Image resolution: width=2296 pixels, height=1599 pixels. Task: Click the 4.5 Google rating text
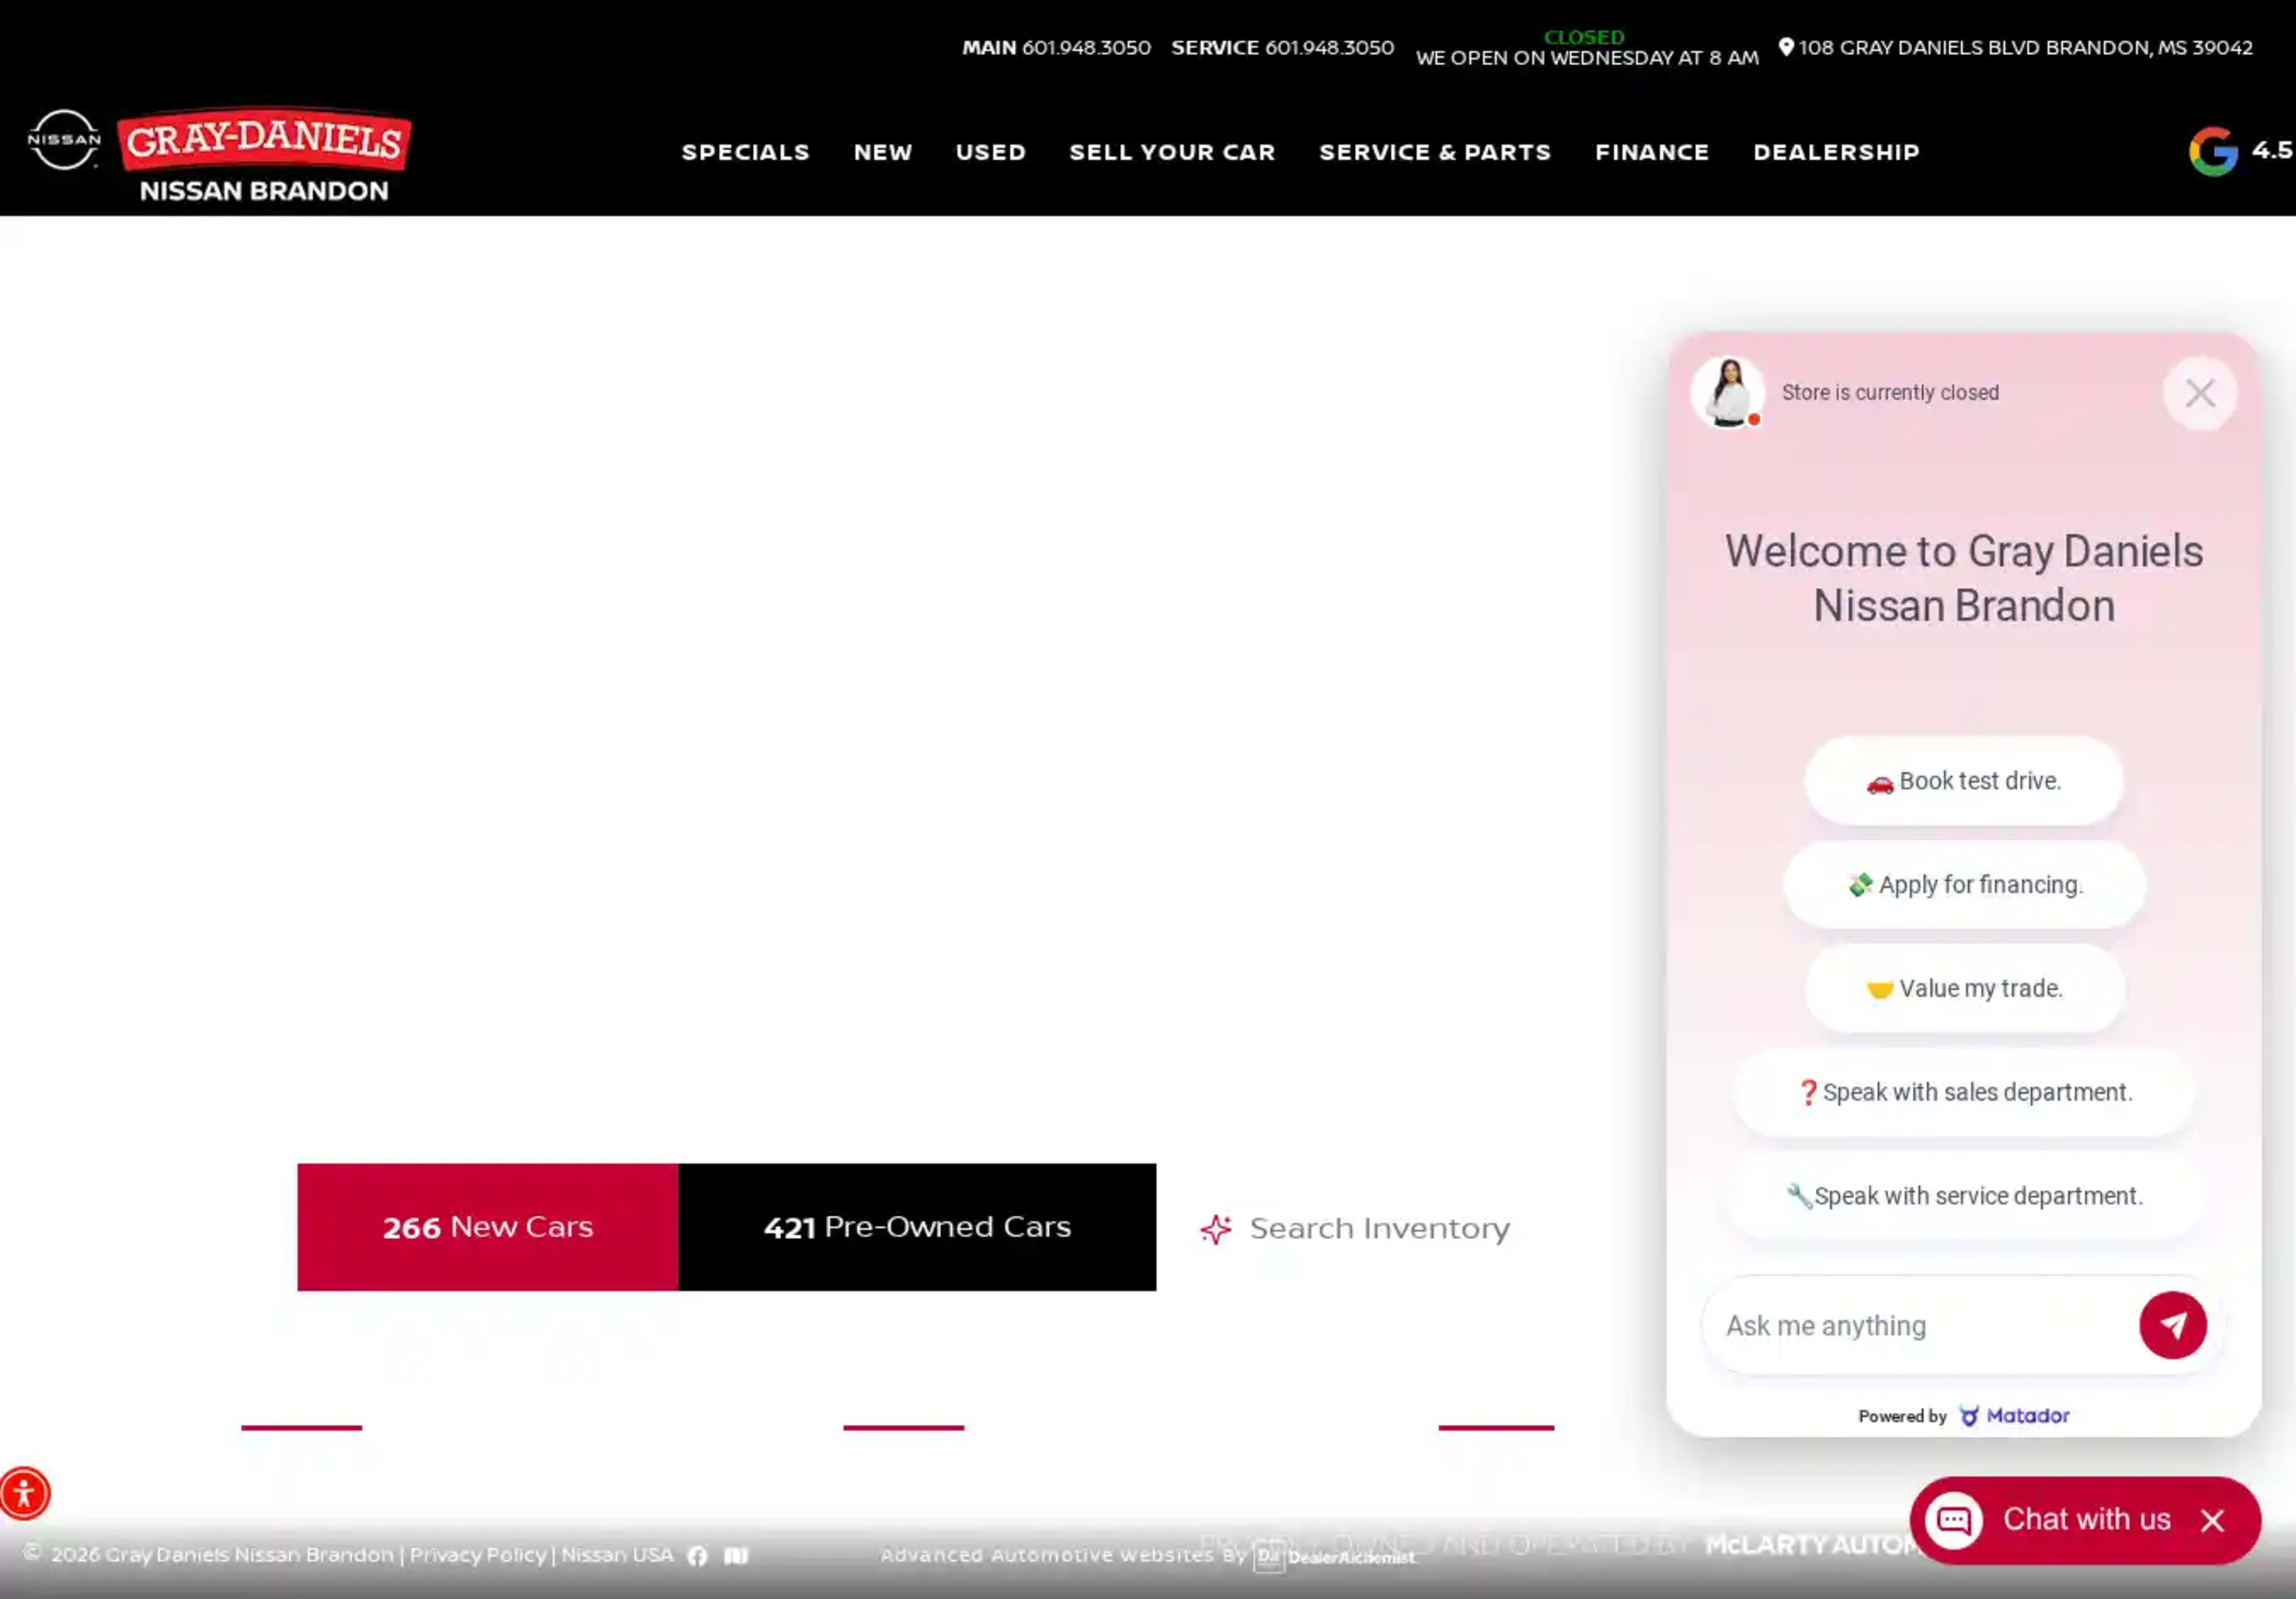pos(2272,150)
